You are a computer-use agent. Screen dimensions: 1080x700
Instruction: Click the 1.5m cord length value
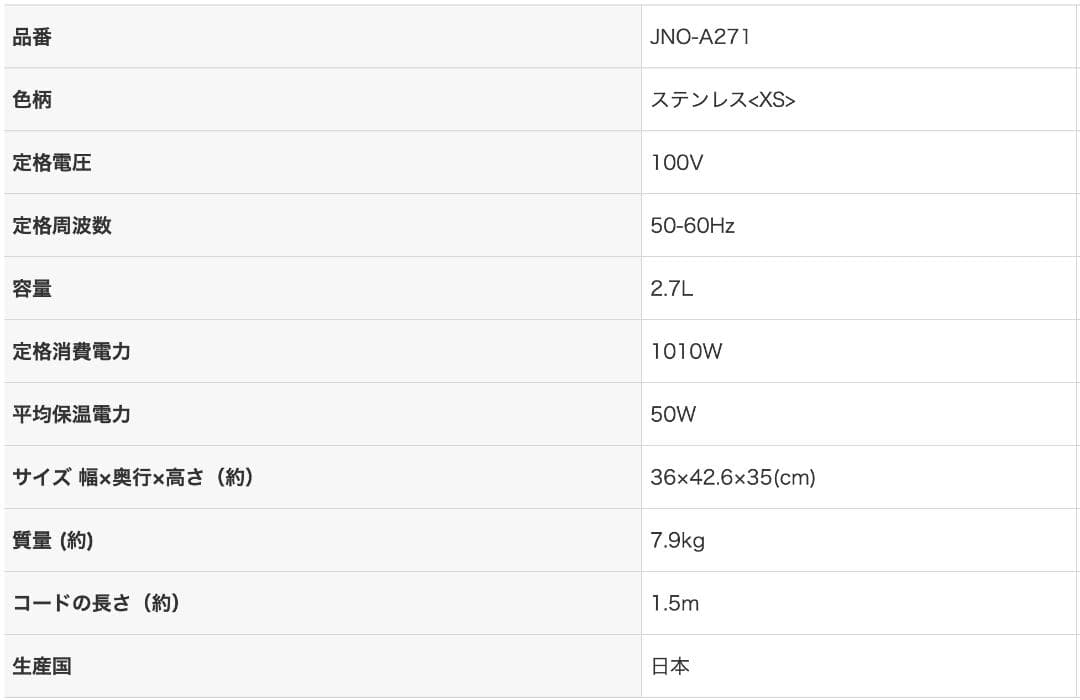pyautogui.click(x=675, y=604)
